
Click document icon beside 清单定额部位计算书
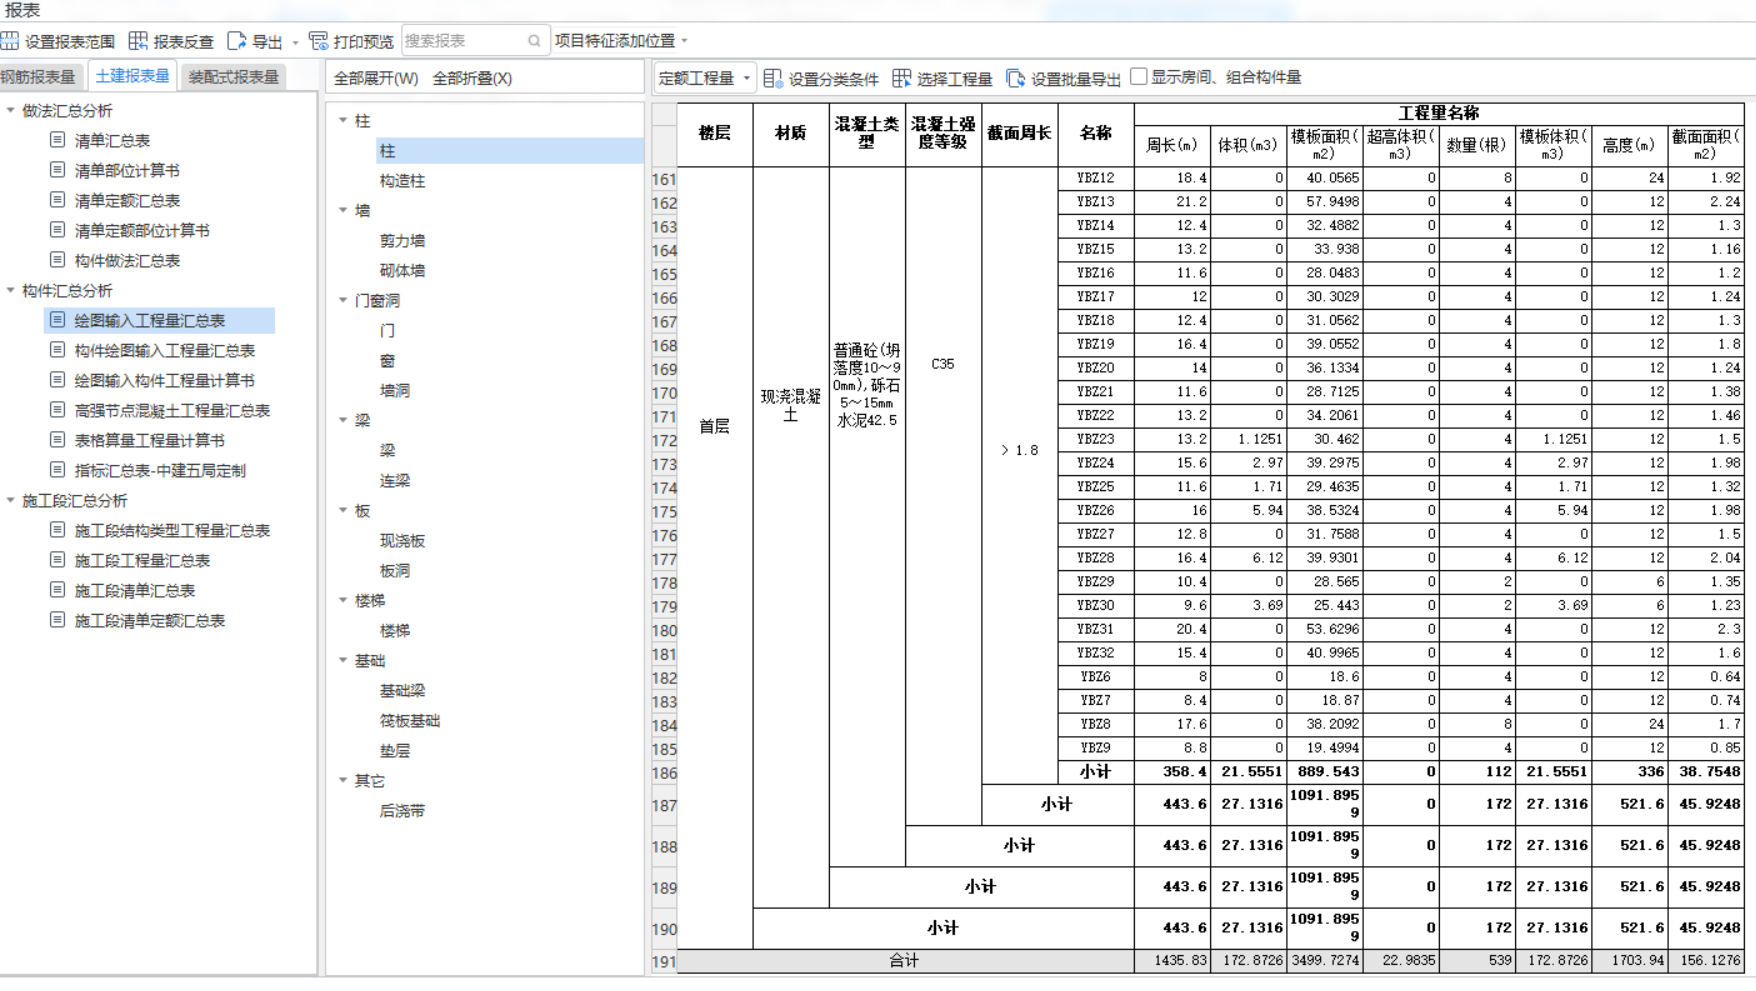(57, 230)
